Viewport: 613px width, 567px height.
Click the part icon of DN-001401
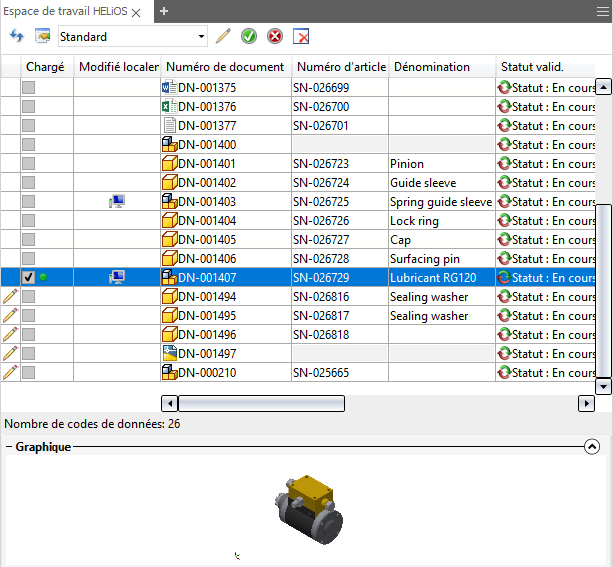click(x=169, y=163)
